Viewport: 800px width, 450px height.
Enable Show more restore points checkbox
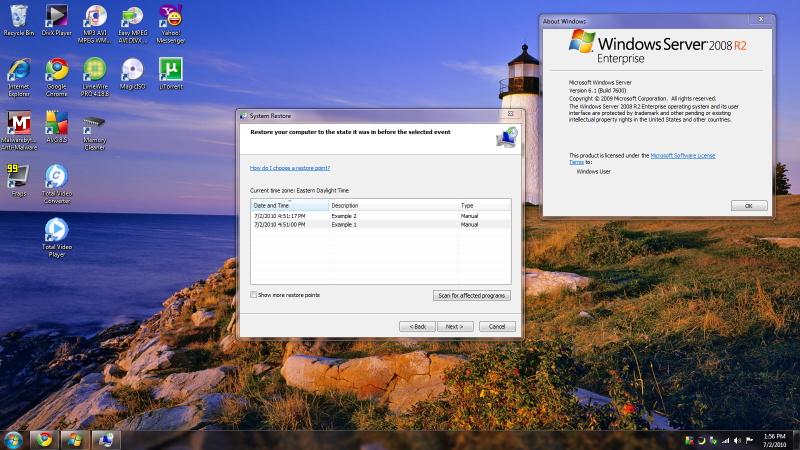253,295
